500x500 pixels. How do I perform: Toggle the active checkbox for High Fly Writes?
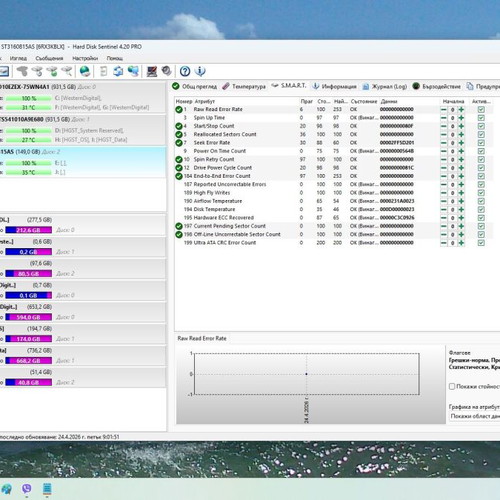(481, 193)
